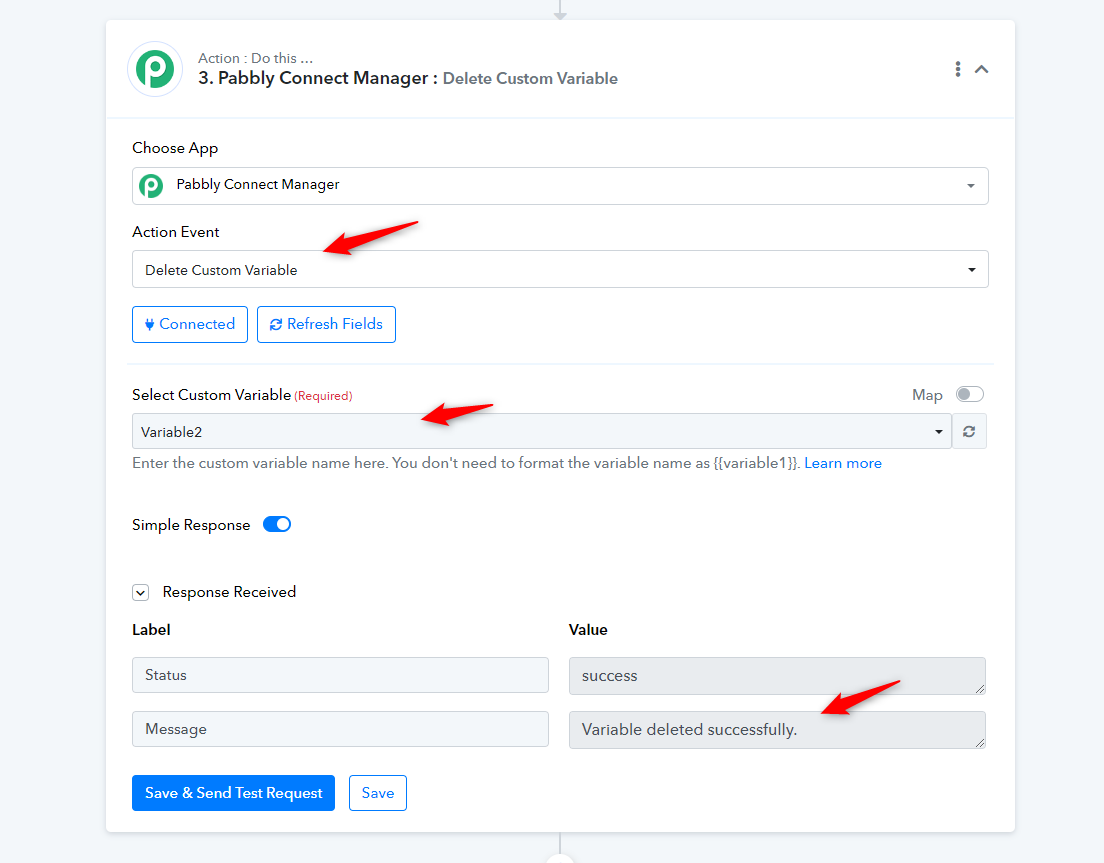This screenshot has height=863, width=1104.
Task: Click Save & Send Test Request
Action: (233, 793)
